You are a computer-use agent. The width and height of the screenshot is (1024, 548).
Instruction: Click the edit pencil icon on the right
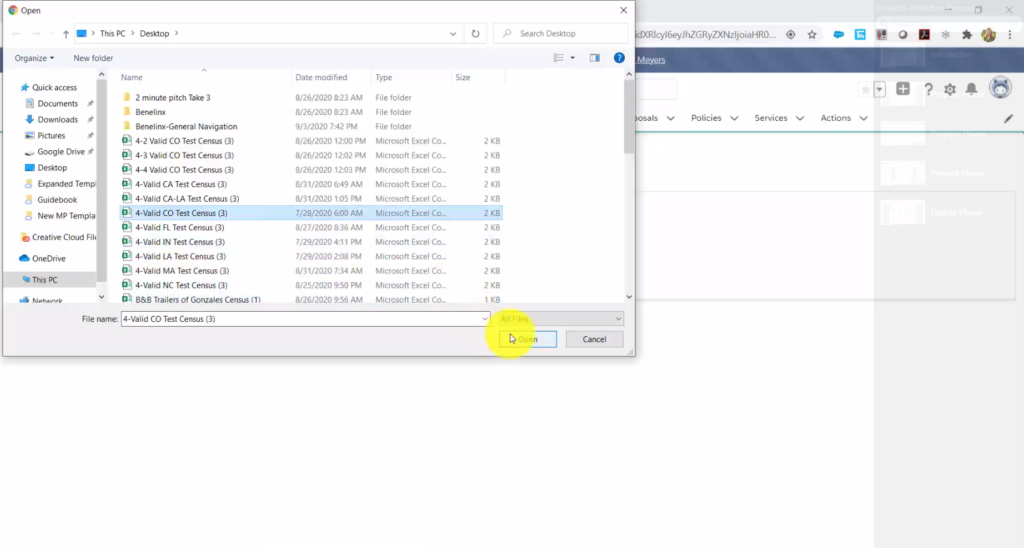point(1008,118)
